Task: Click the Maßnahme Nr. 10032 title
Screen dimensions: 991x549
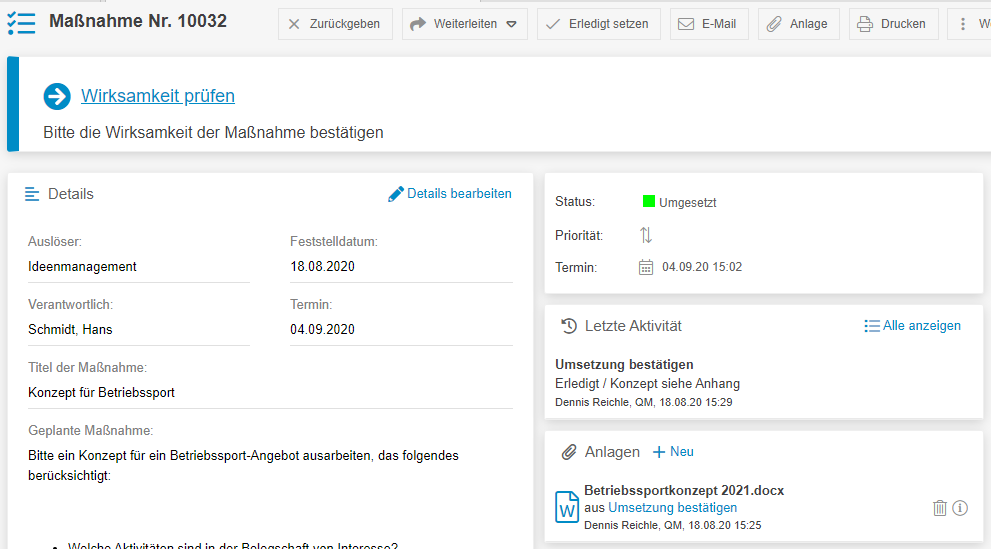Action: (138, 21)
